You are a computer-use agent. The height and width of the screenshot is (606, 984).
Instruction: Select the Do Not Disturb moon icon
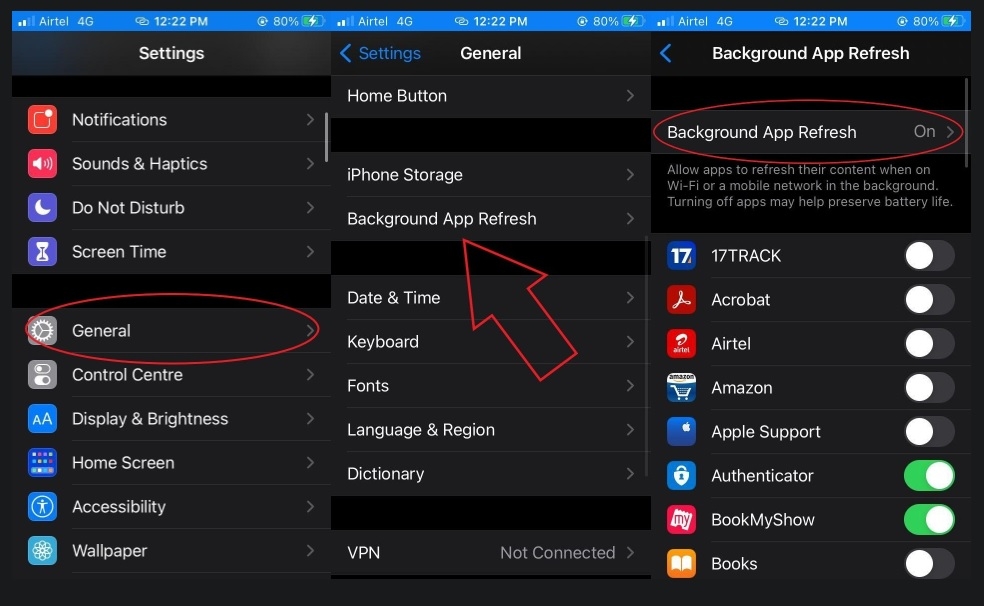coord(41,208)
